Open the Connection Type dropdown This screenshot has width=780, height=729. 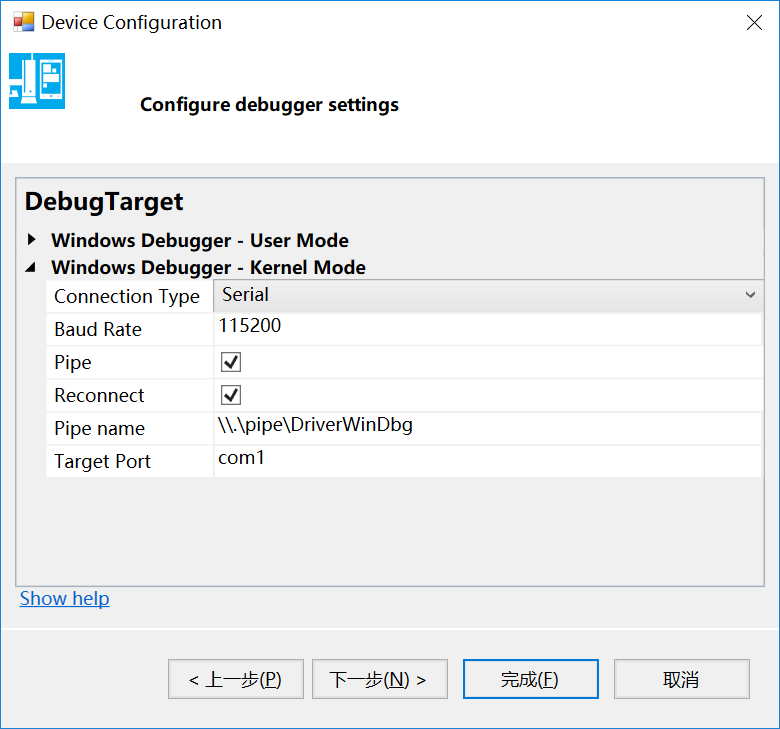(x=488, y=296)
